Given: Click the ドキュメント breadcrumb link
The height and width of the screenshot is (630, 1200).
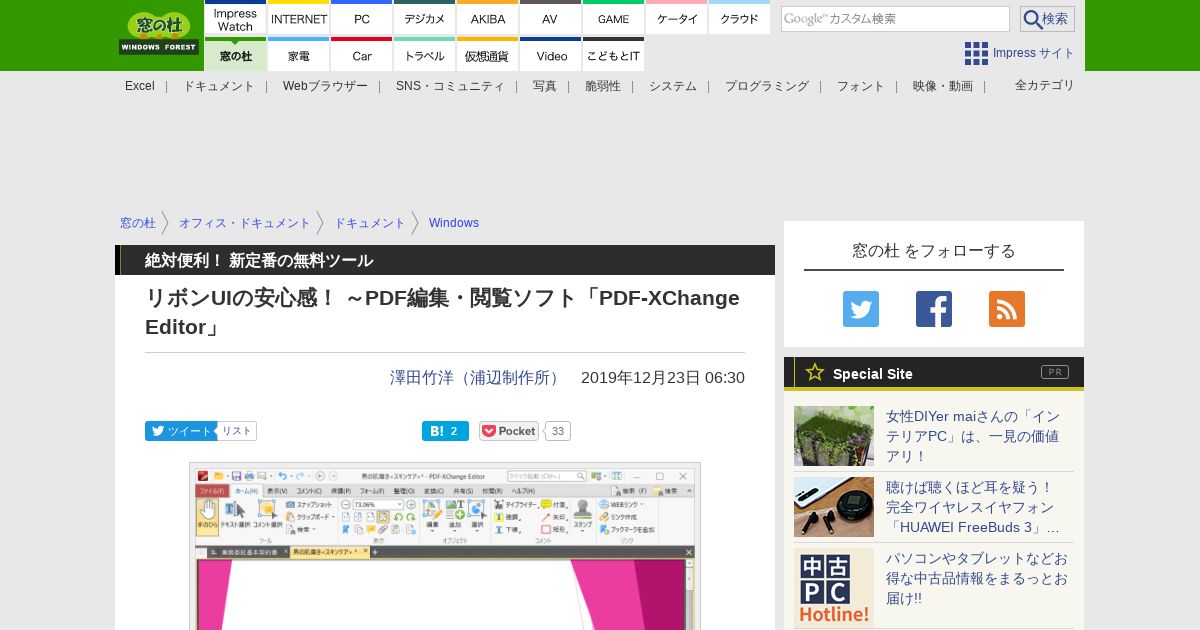Looking at the screenshot, I should (370, 223).
